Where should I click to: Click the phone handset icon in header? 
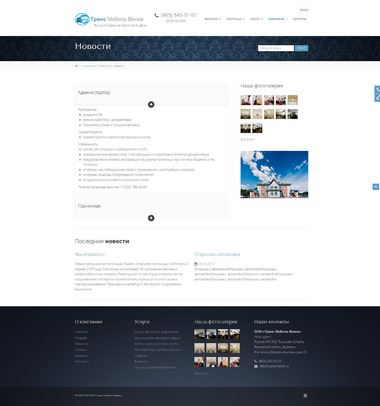tap(156, 15)
